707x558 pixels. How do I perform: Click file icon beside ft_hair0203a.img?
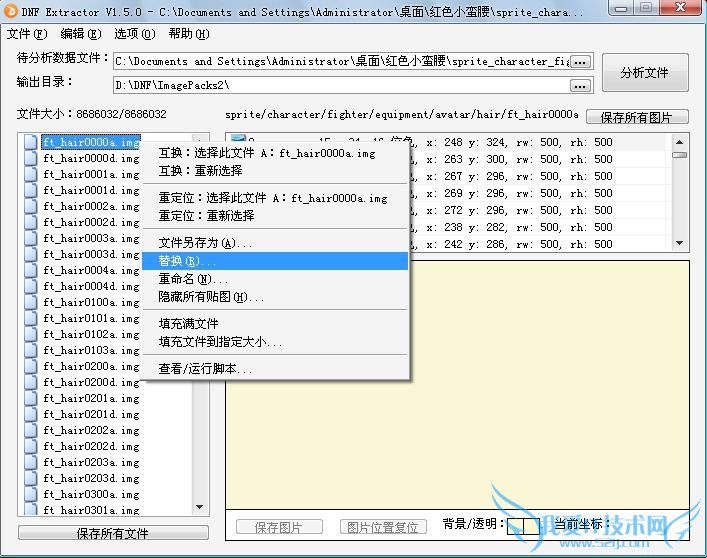click(x=30, y=462)
